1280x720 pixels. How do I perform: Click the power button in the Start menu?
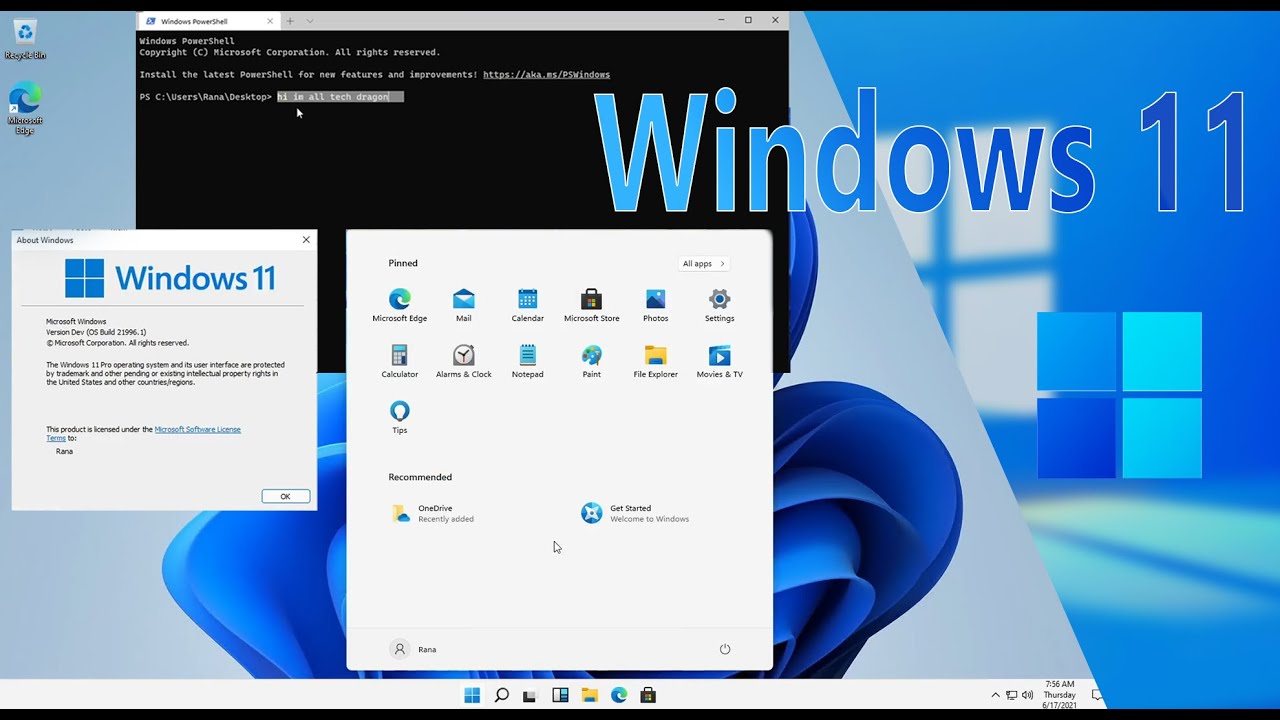click(x=725, y=649)
